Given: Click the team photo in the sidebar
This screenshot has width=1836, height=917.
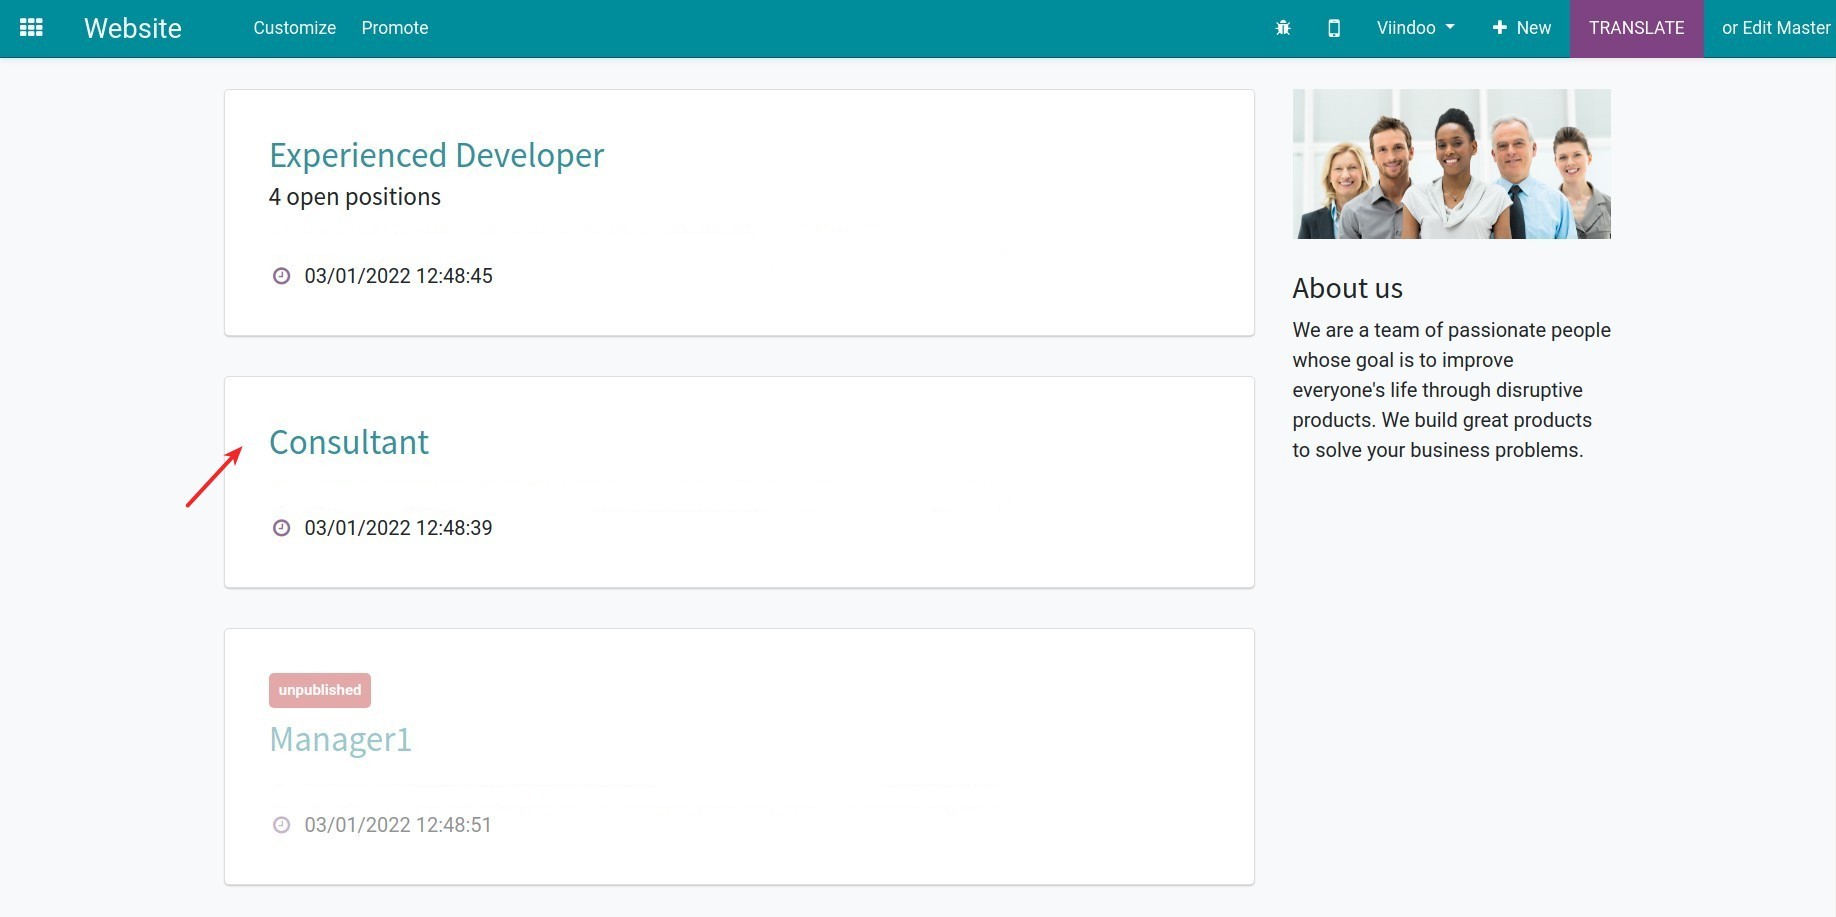Looking at the screenshot, I should (x=1451, y=163).
